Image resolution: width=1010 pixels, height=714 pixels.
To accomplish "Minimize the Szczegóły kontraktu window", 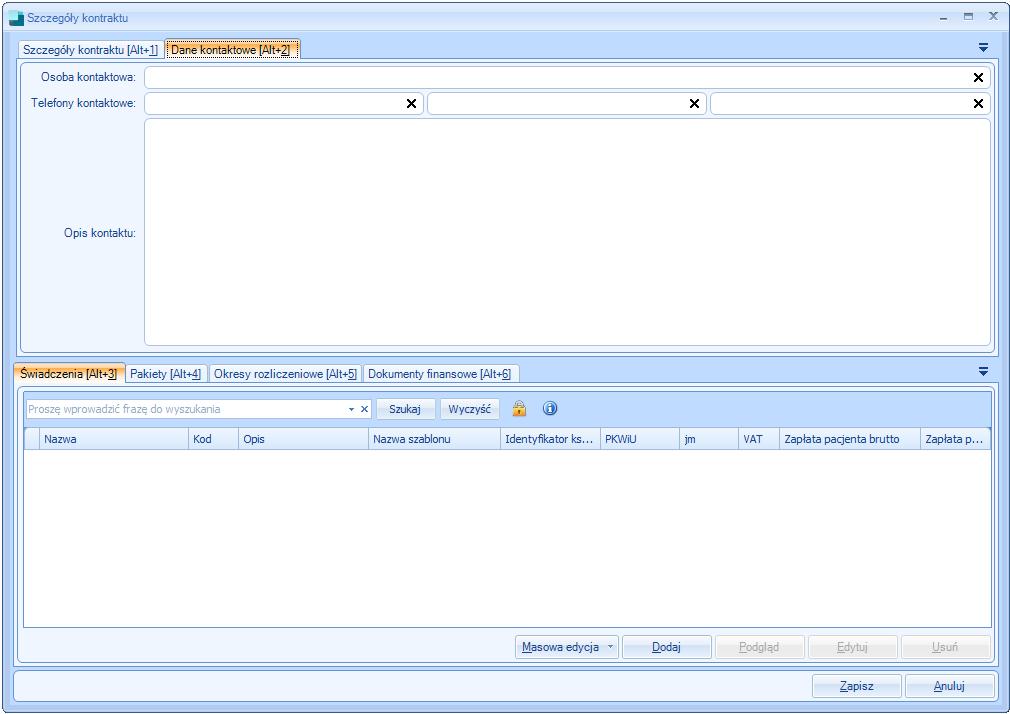I will [x=944, y=17].
